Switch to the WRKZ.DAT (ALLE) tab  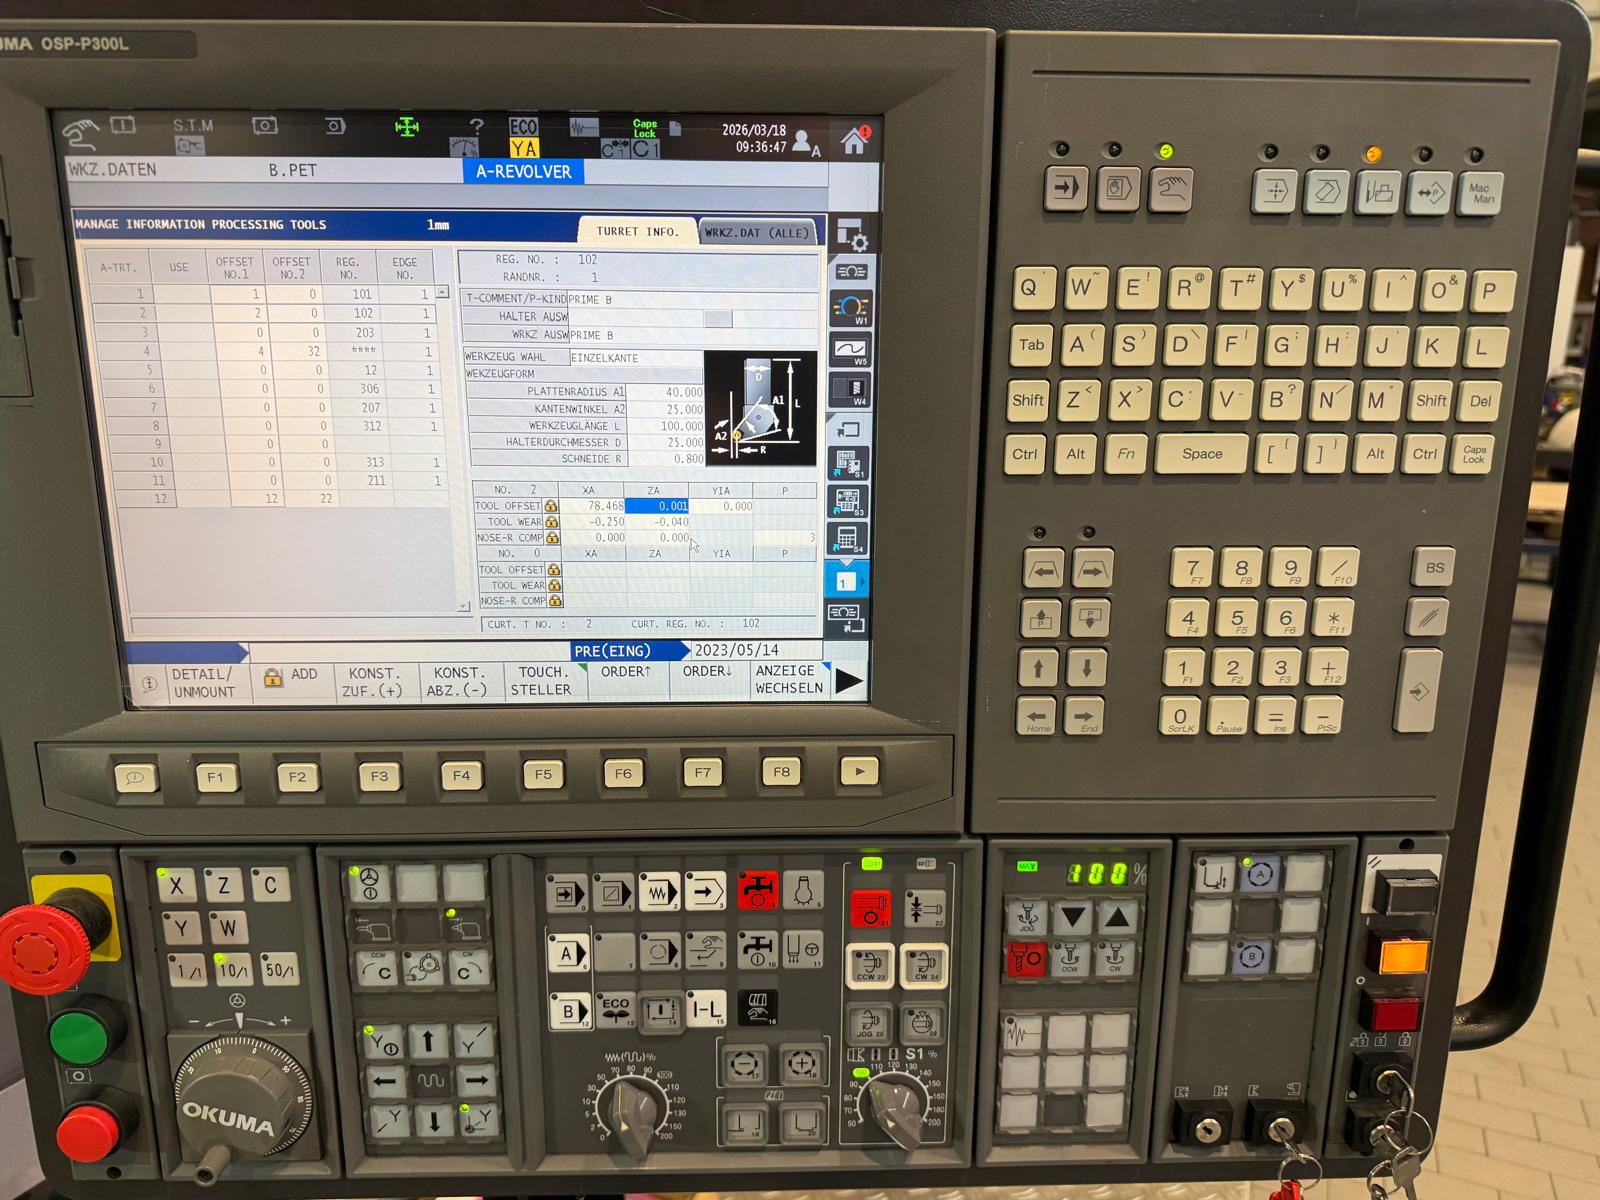point(757,232)
